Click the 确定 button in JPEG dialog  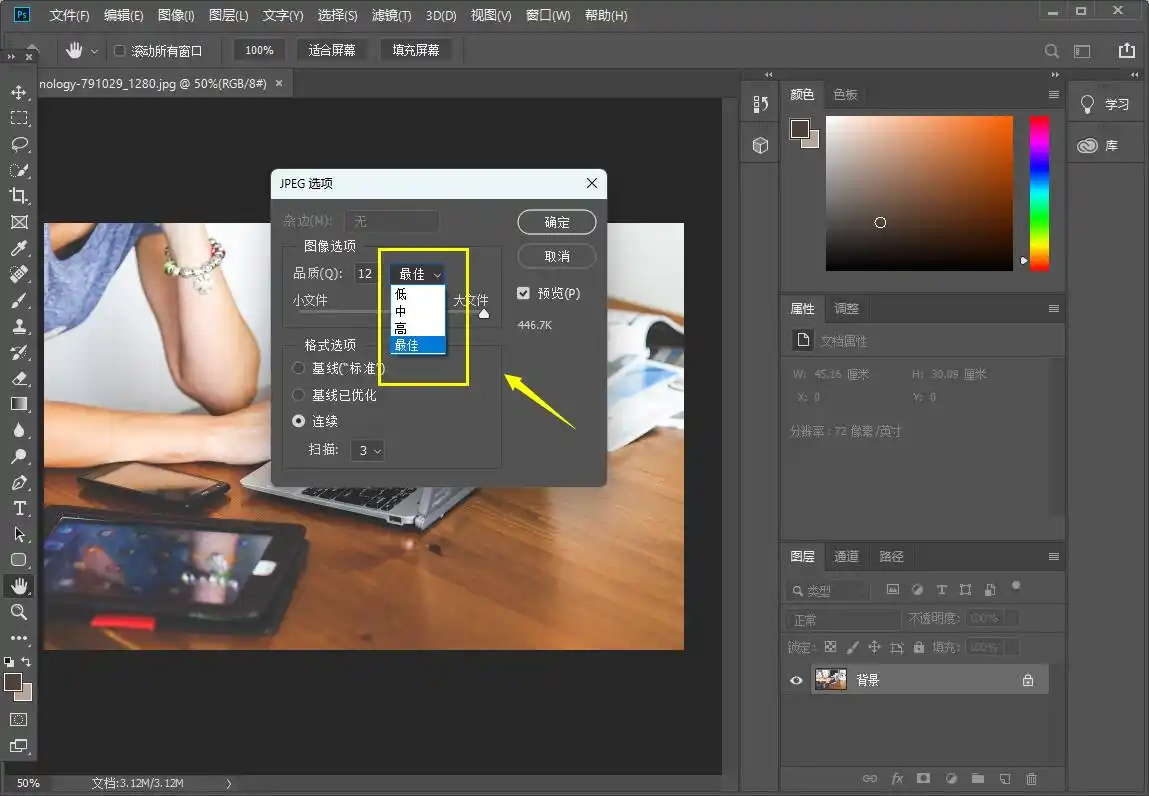(556, 222)
